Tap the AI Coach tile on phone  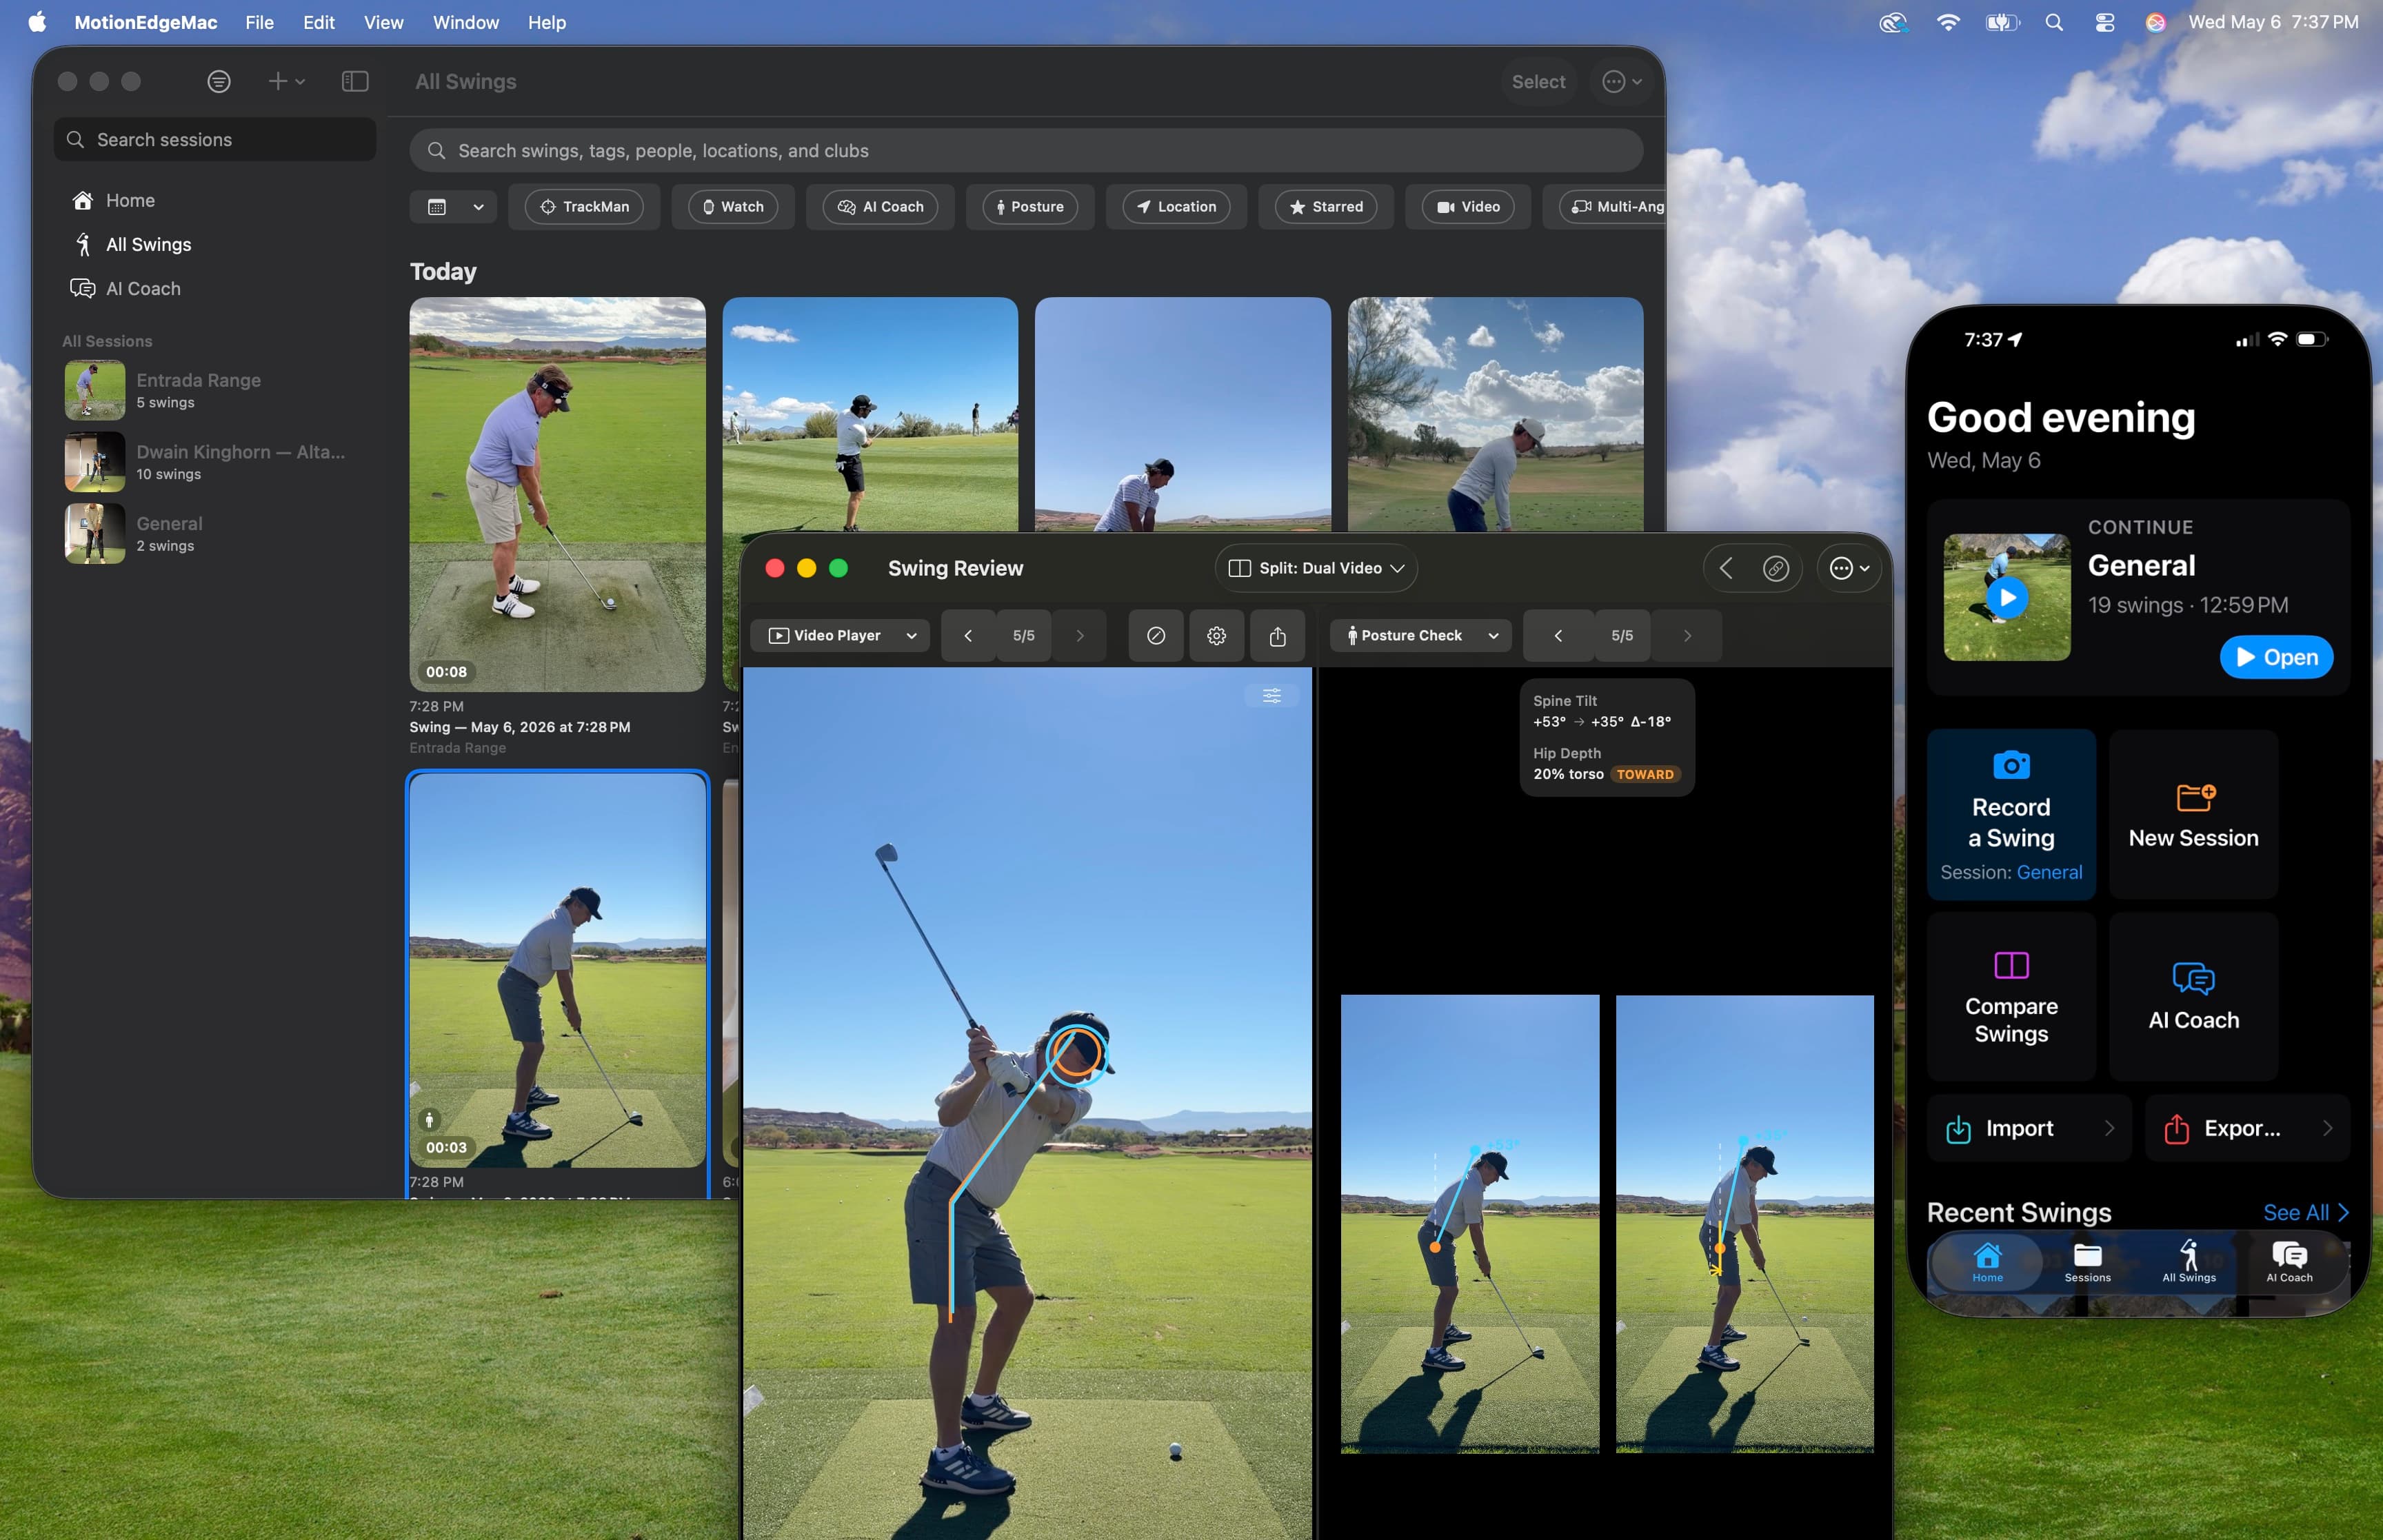pos(2193,996)
